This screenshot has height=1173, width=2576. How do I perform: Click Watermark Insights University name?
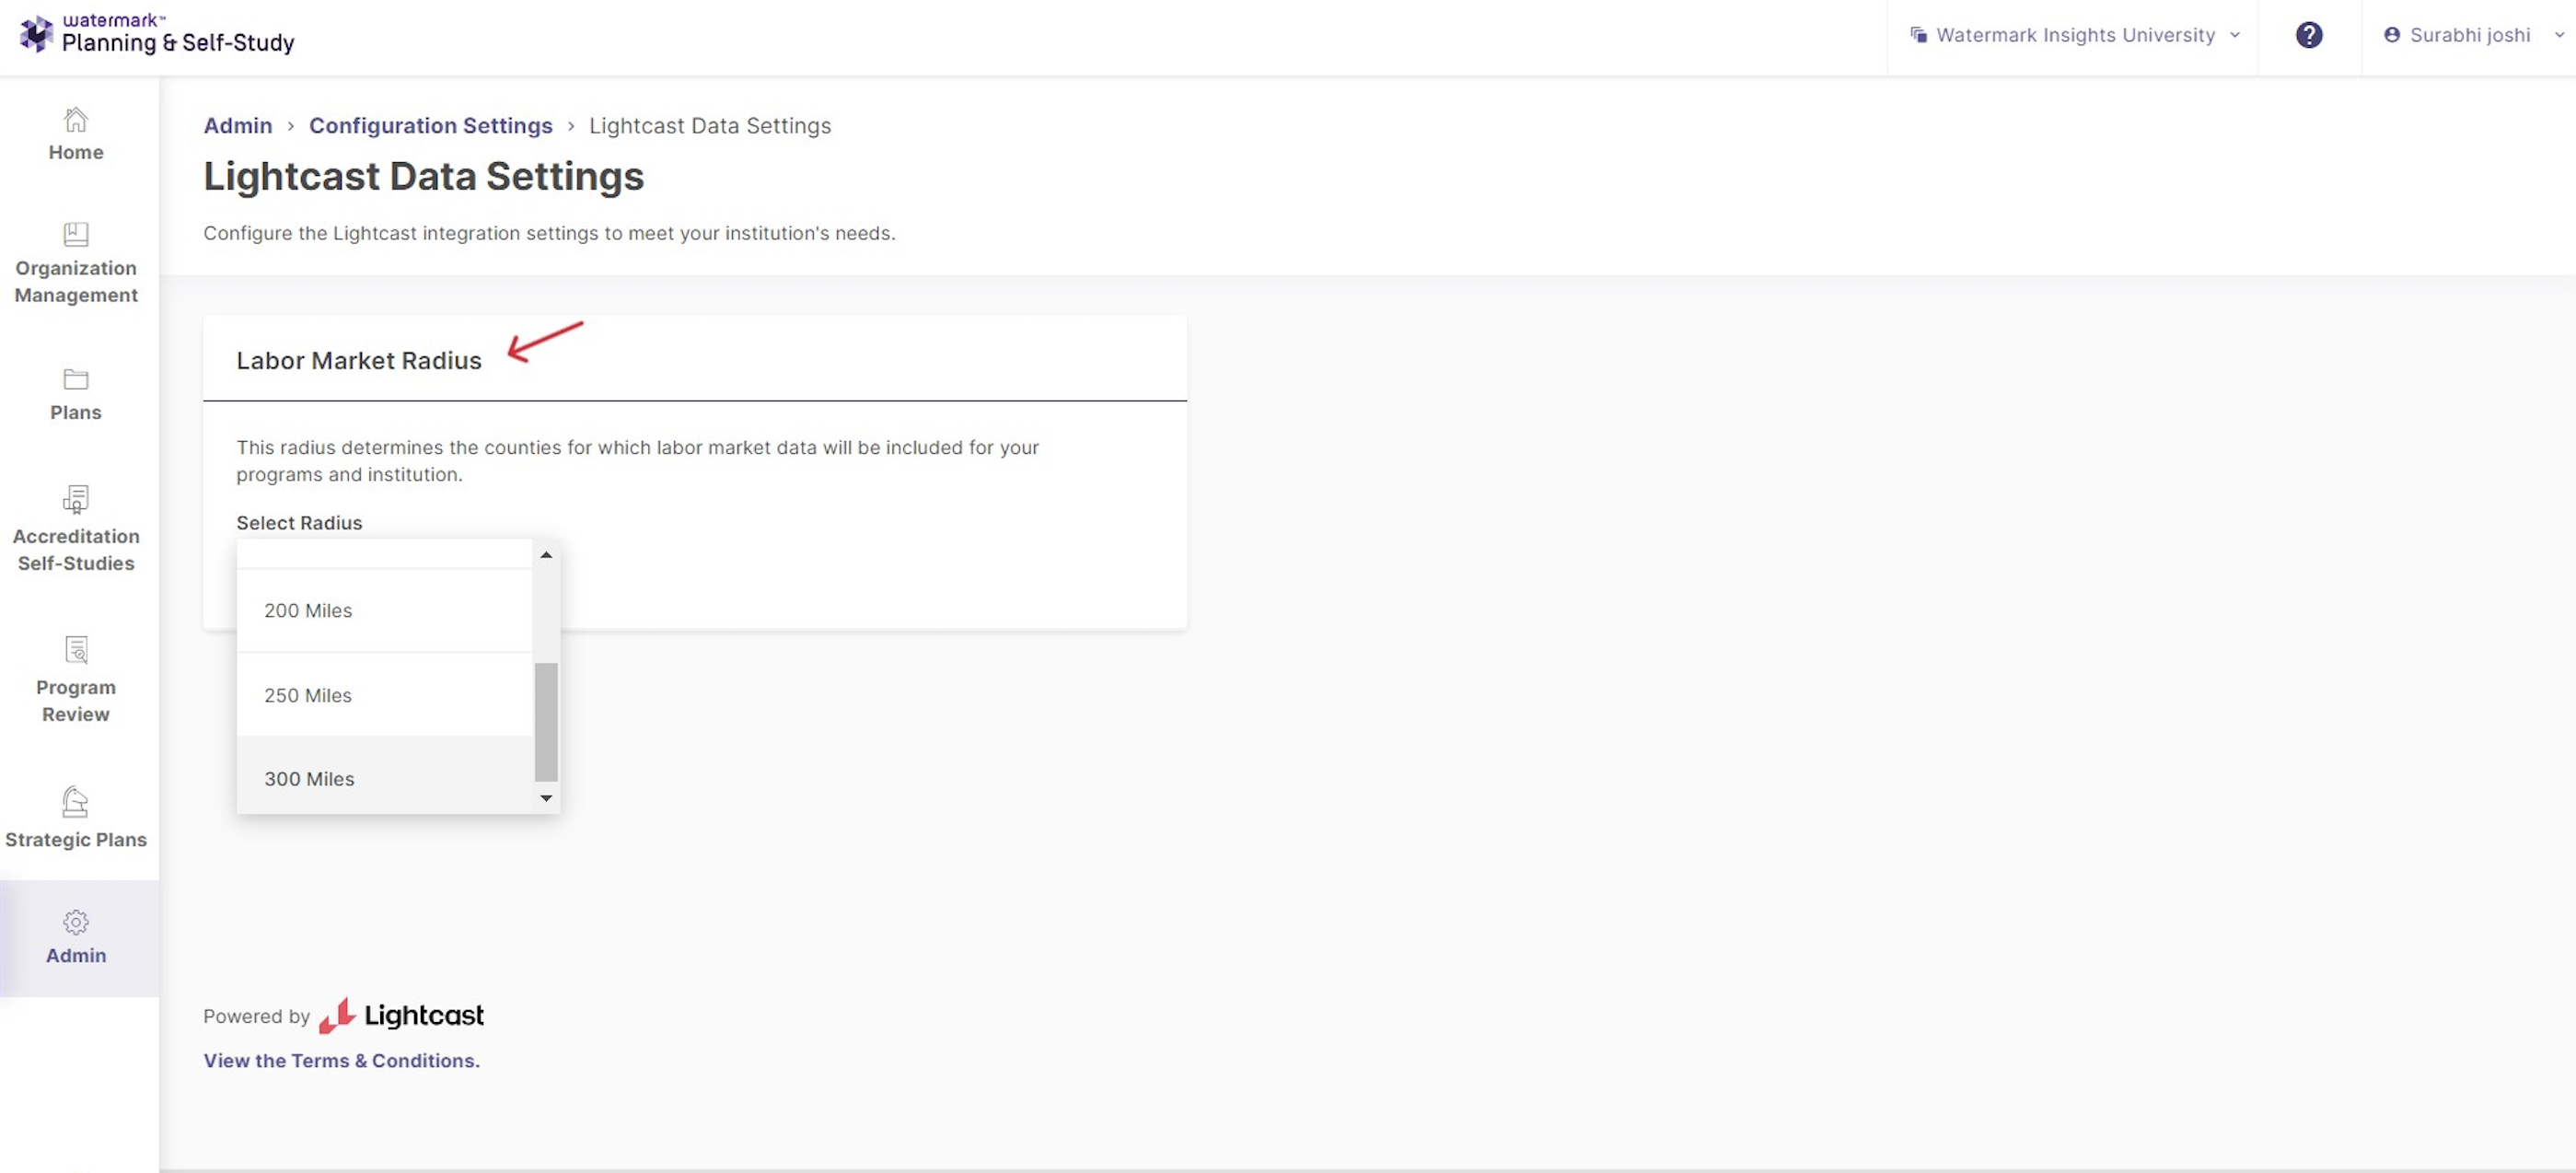pyautogui.click(x=2076, y=35)
